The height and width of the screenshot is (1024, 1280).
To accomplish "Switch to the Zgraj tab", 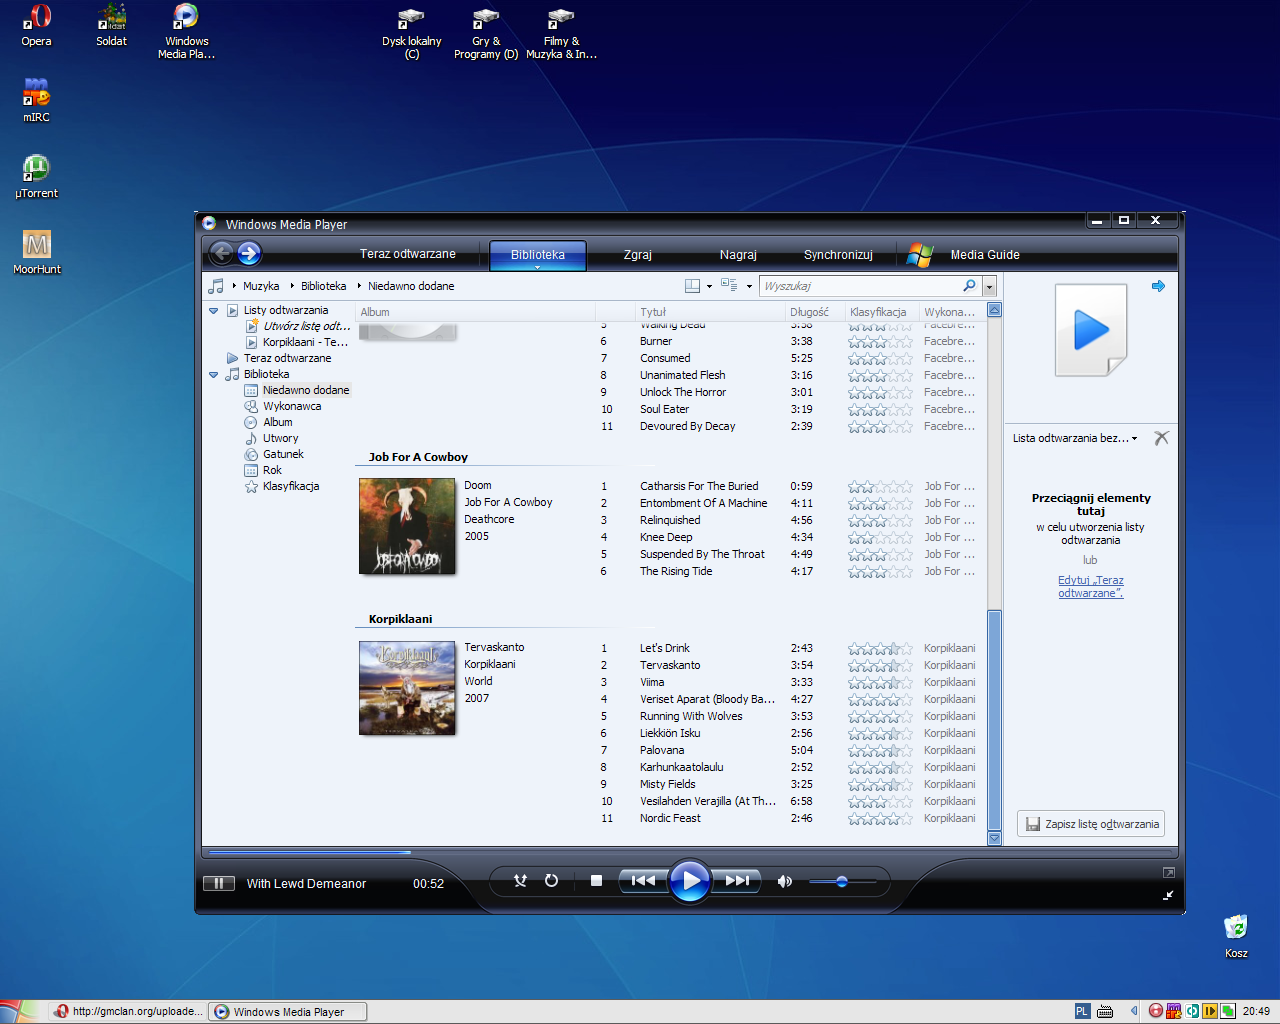I will coord(637,255).
